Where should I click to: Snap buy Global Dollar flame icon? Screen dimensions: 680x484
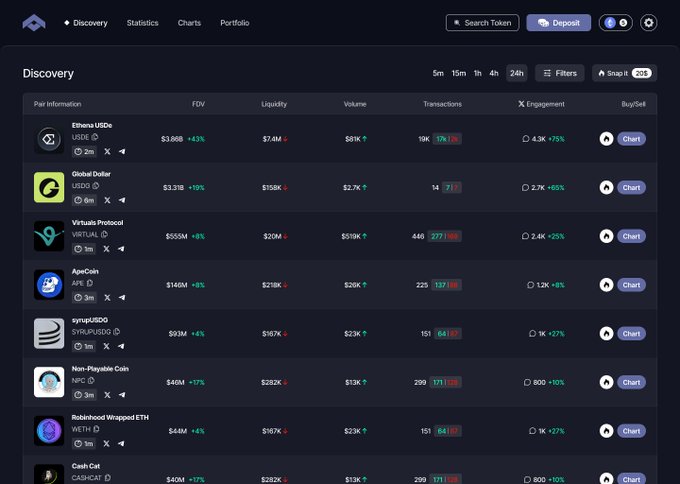point(606,187)
